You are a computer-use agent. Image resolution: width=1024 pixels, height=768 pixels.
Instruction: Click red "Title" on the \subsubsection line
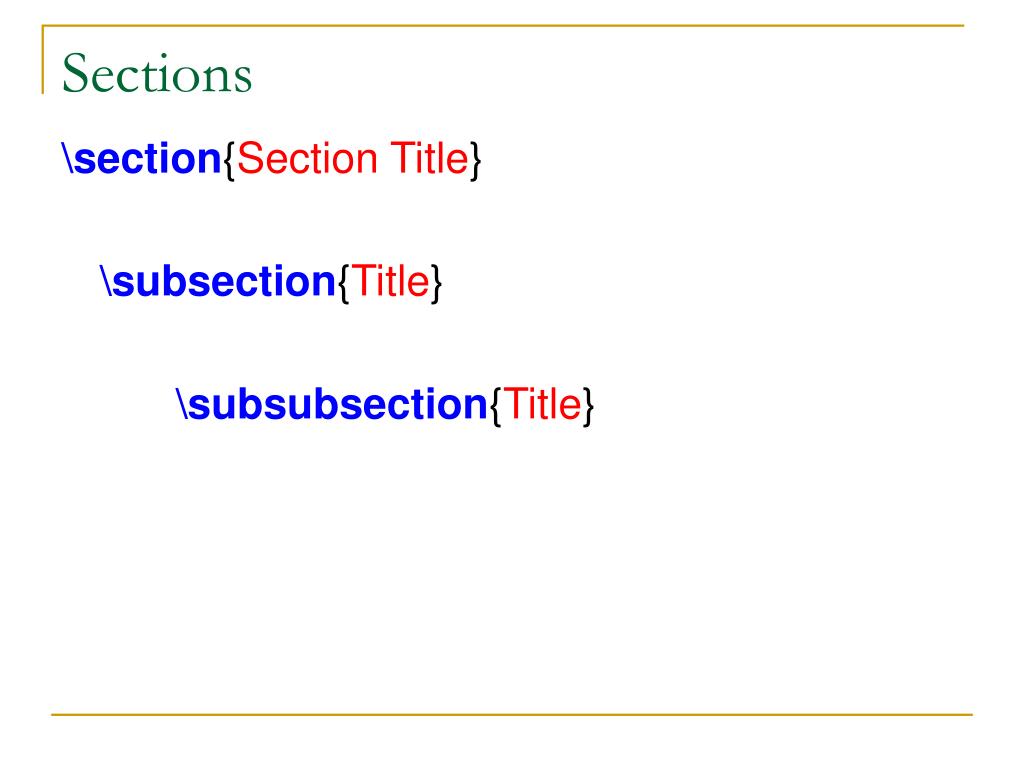click(x=542, y=404)
